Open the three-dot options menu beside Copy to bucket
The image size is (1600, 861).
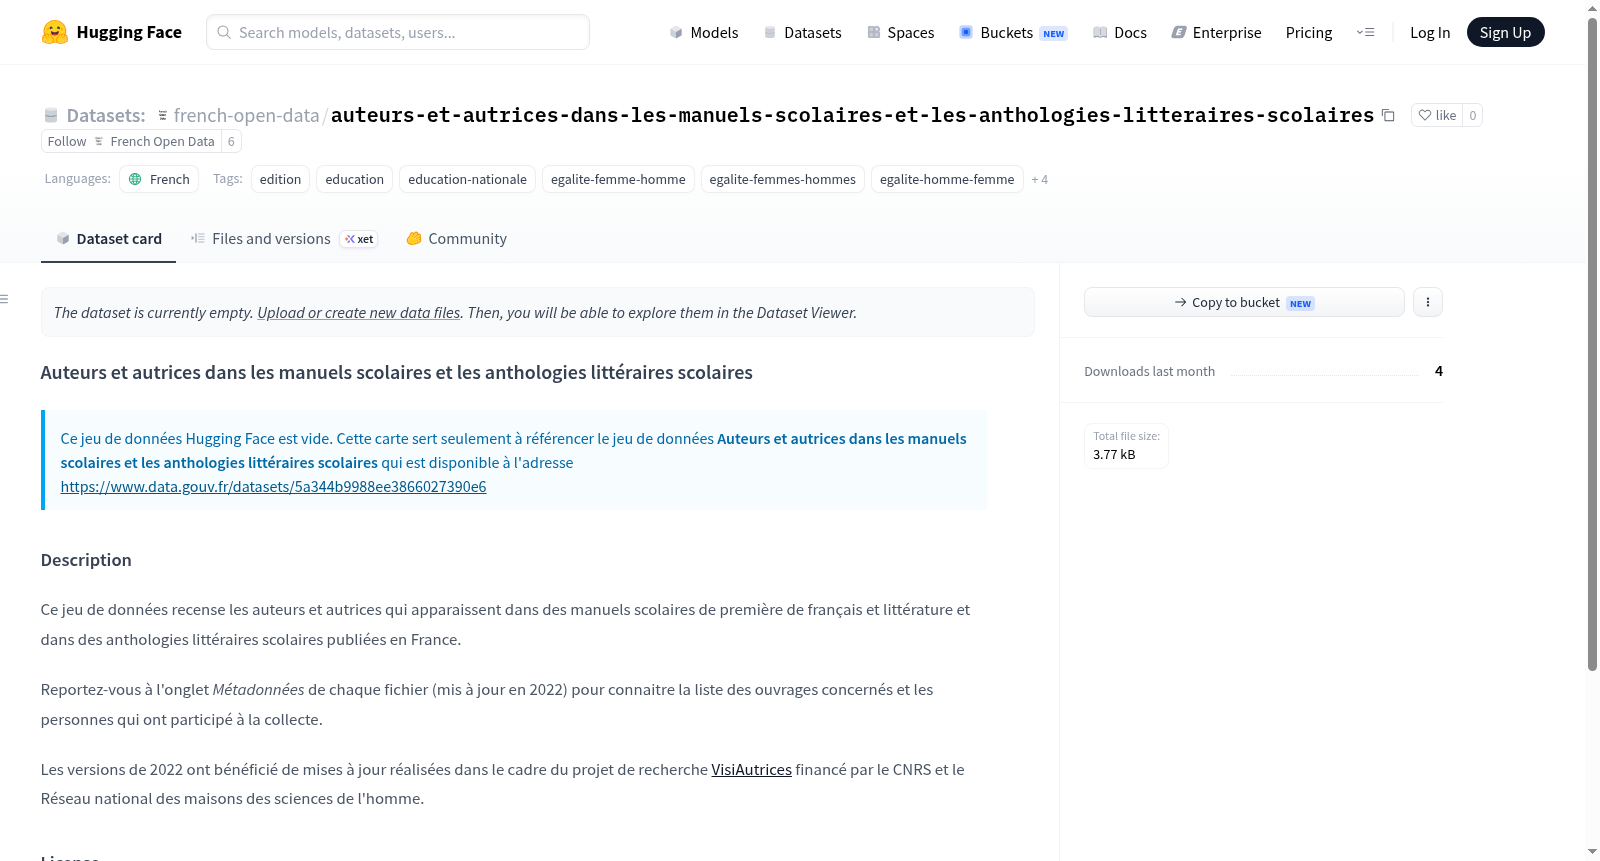pos(1428,302)
